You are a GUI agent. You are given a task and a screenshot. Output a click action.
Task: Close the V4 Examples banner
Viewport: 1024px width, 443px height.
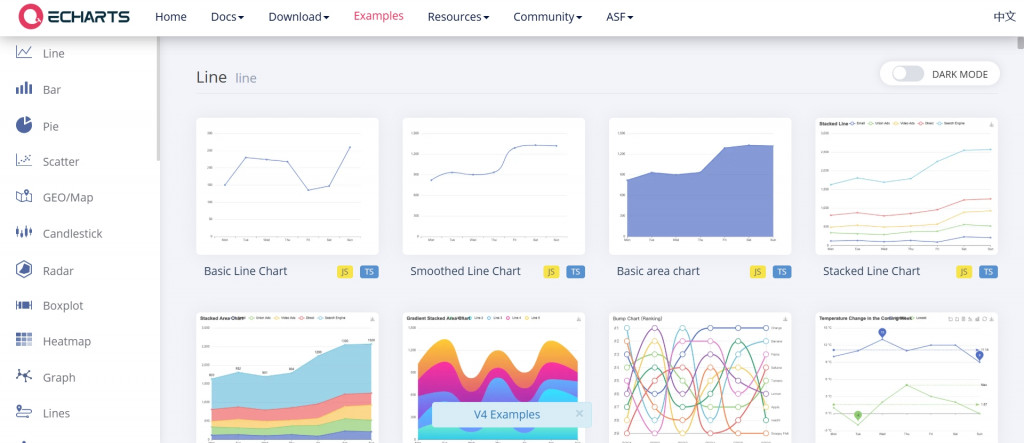click(x=579, y=414)
